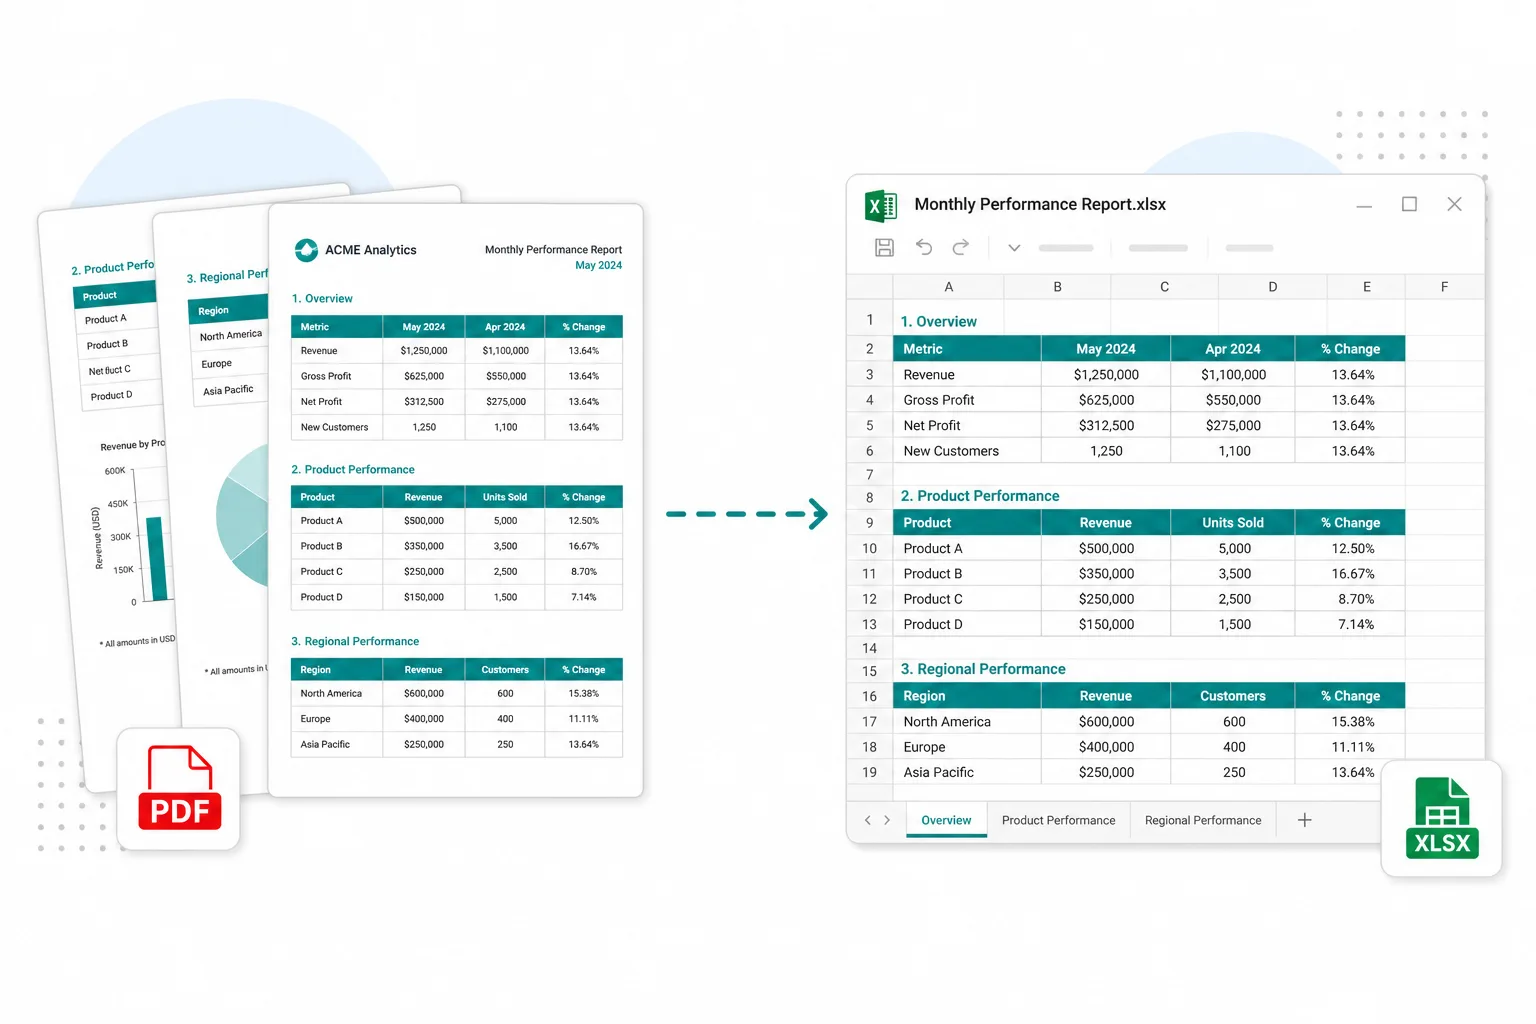Click 'New Customers' cell in spreadsheet

[x=967, y=451]
